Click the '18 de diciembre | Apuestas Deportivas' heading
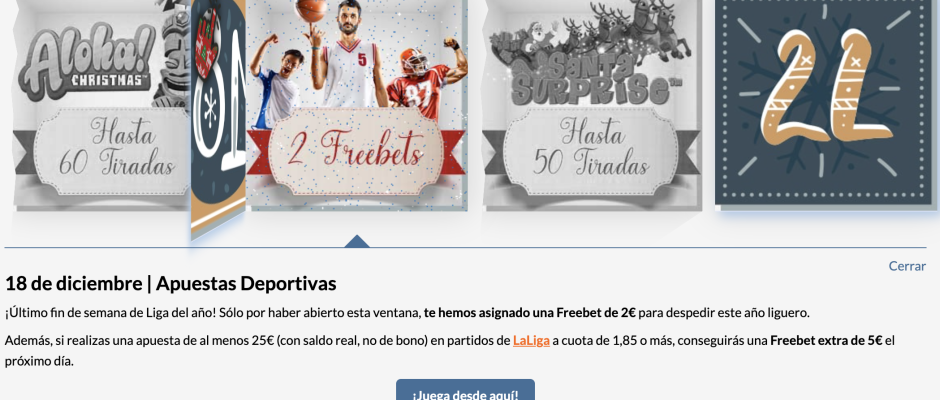This screenshot has width=940, height=400. (170, 284)
